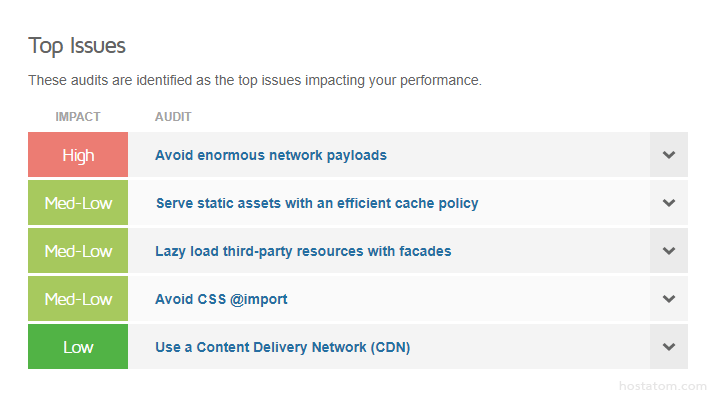720x400 pixels.
Task: Click Med-Low badge beside CSS @import audit
Action: point(78,299)
